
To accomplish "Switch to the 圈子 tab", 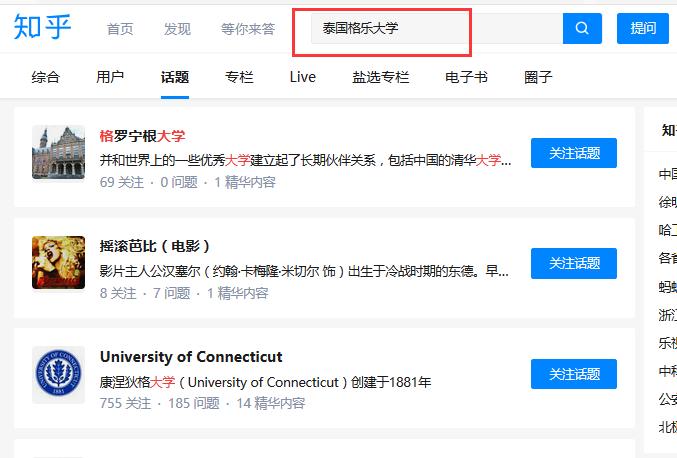I will point(538,77).
